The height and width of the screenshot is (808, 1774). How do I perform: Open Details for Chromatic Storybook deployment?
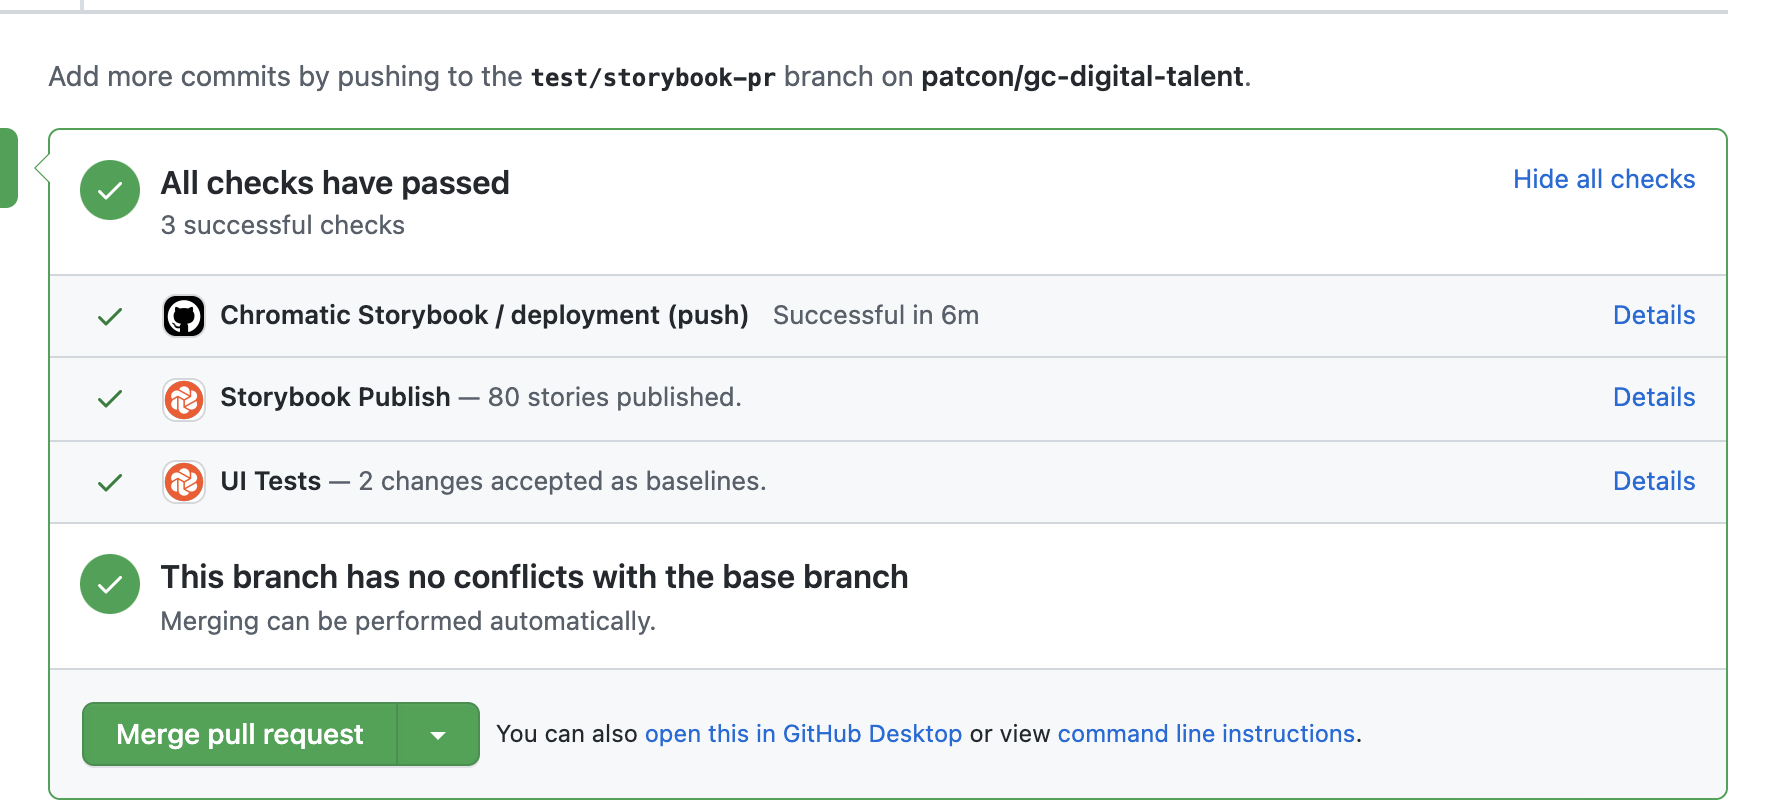(x=1654, y=315)
